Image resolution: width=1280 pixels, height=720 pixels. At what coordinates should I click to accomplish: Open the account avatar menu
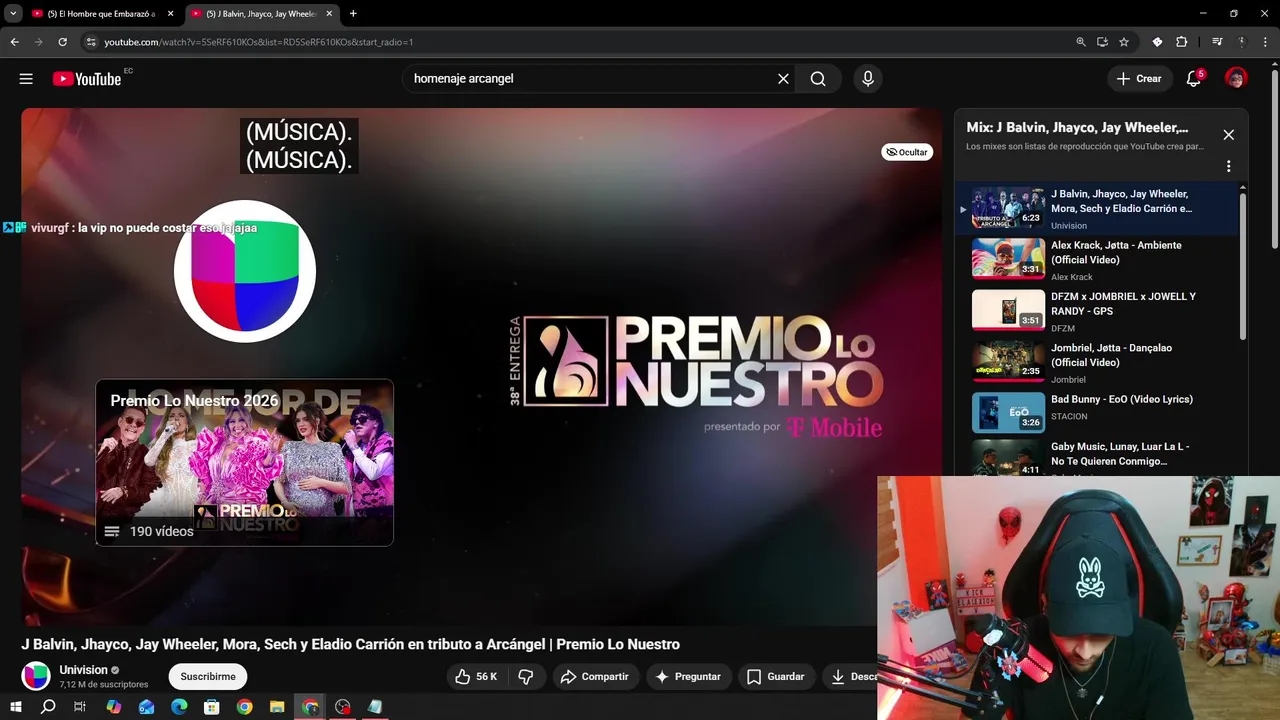tap(1236, 79)
